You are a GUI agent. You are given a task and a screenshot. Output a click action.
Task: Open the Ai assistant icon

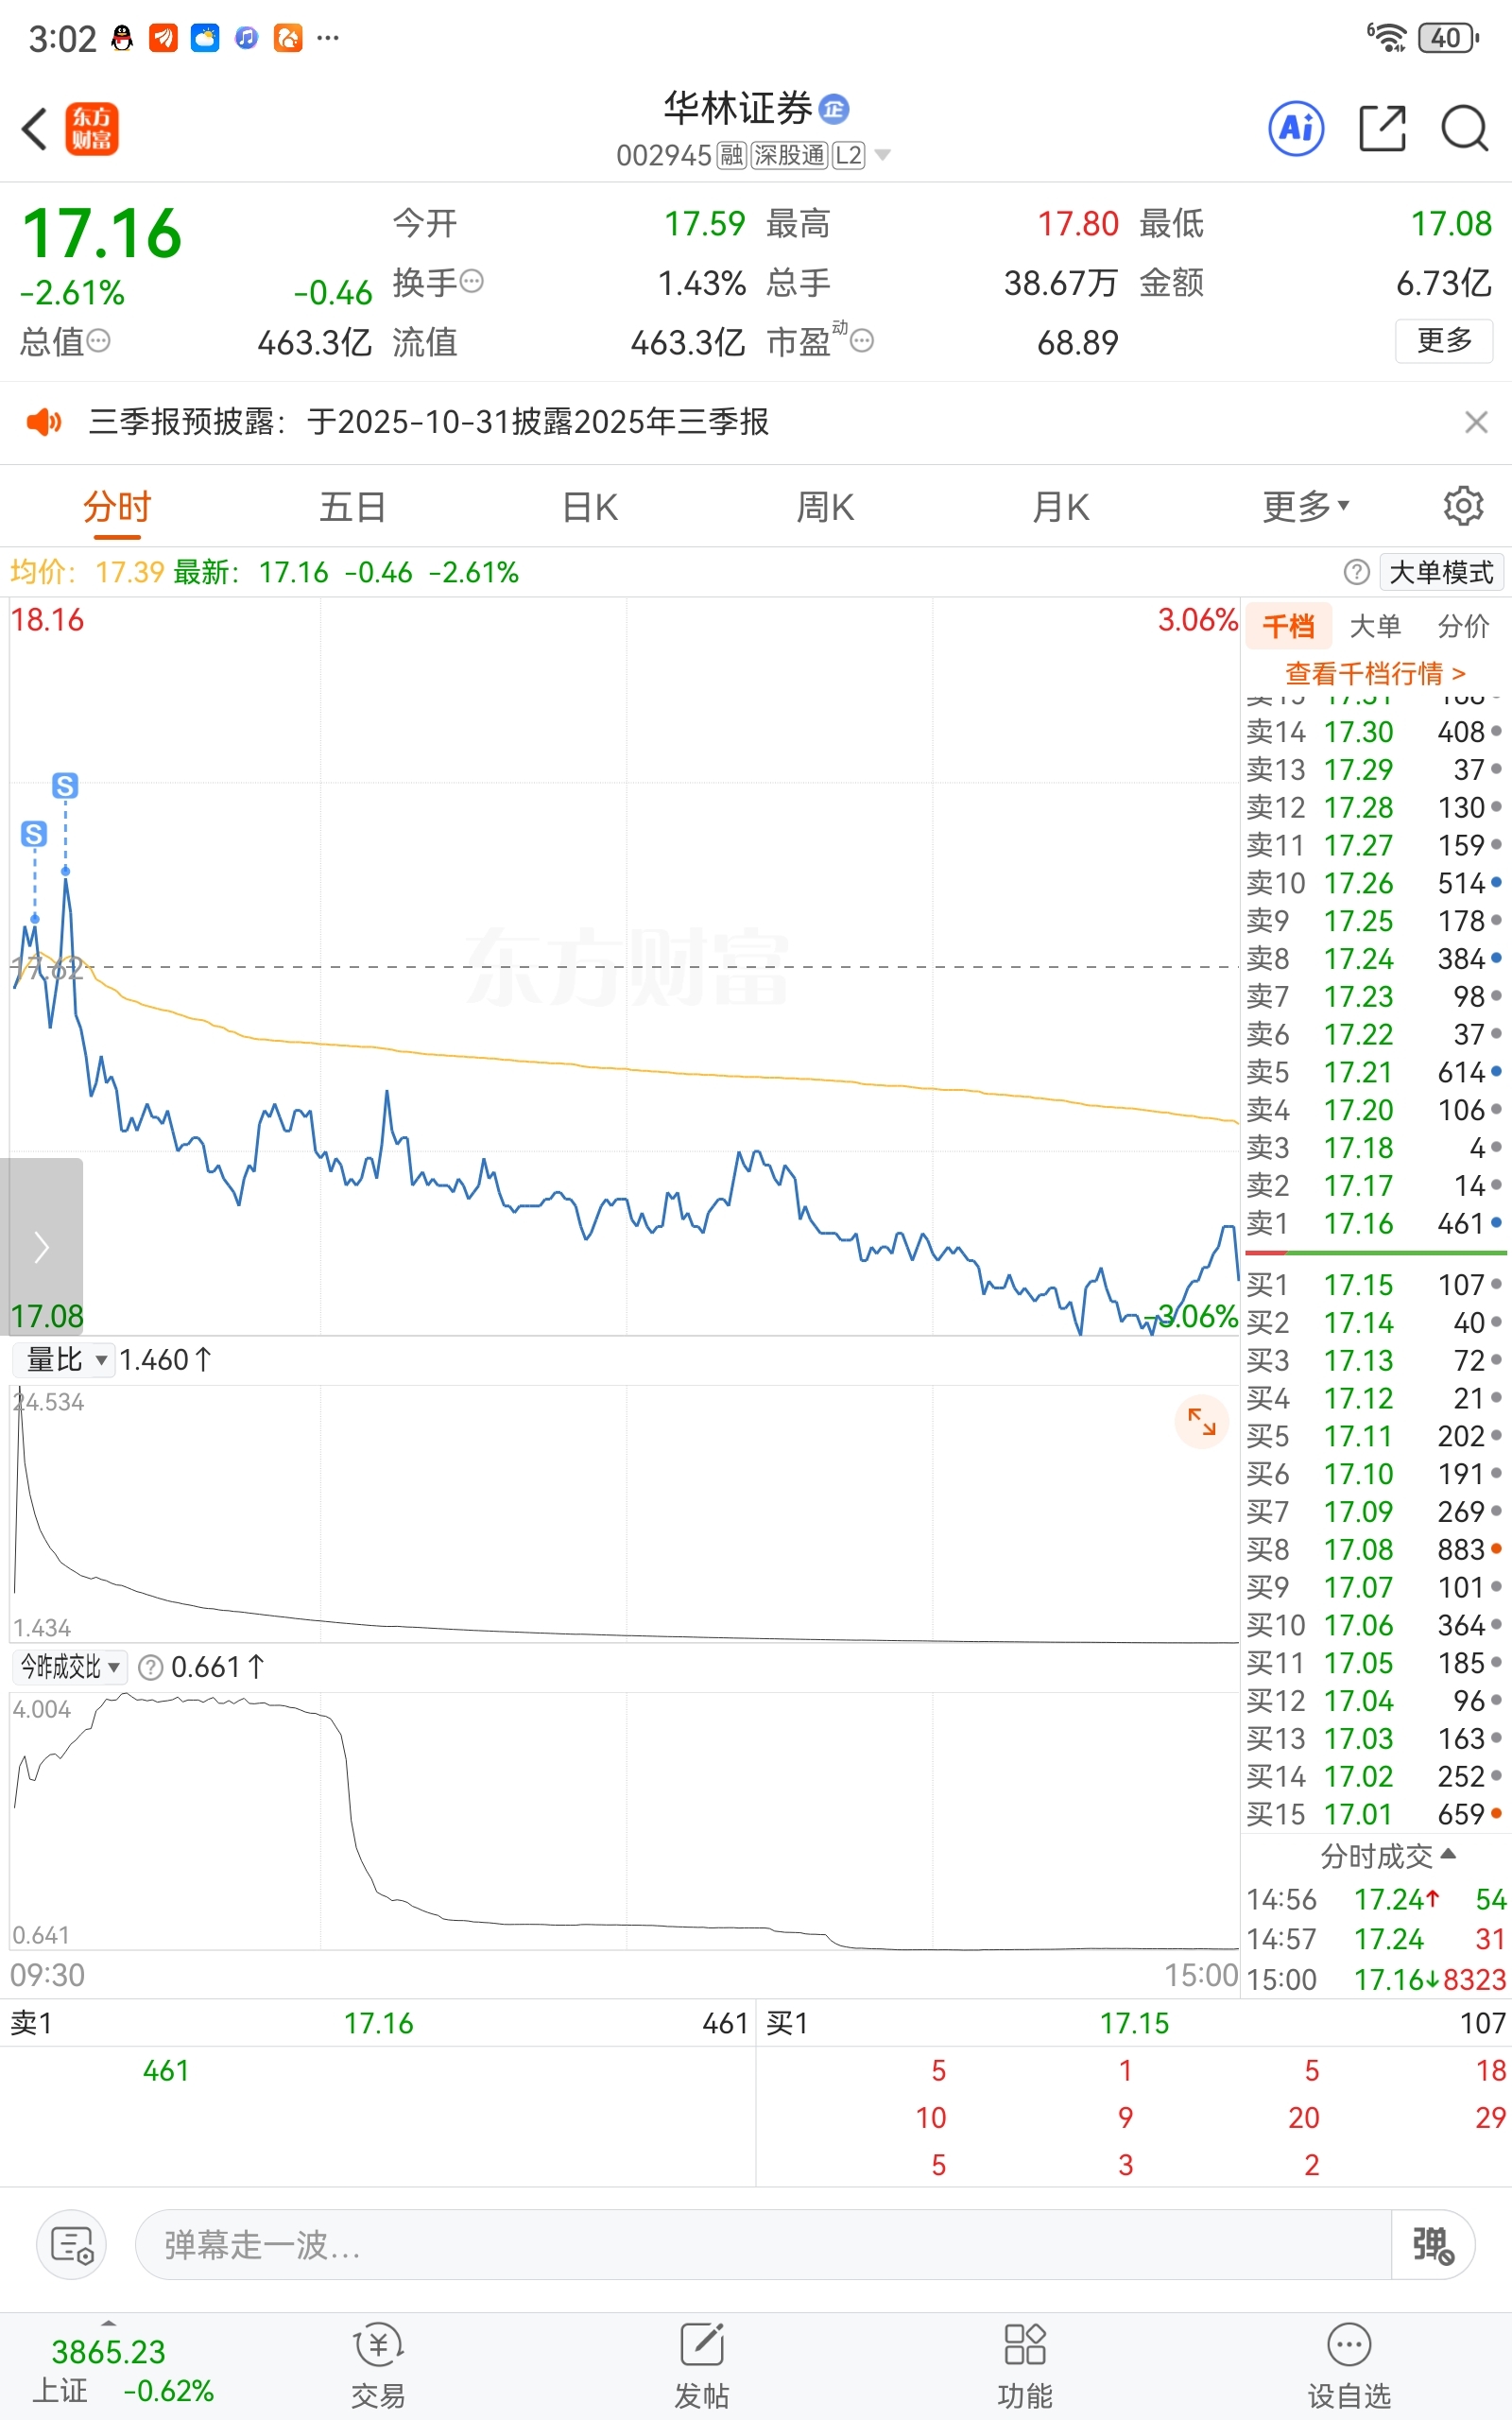point(1297,128)
